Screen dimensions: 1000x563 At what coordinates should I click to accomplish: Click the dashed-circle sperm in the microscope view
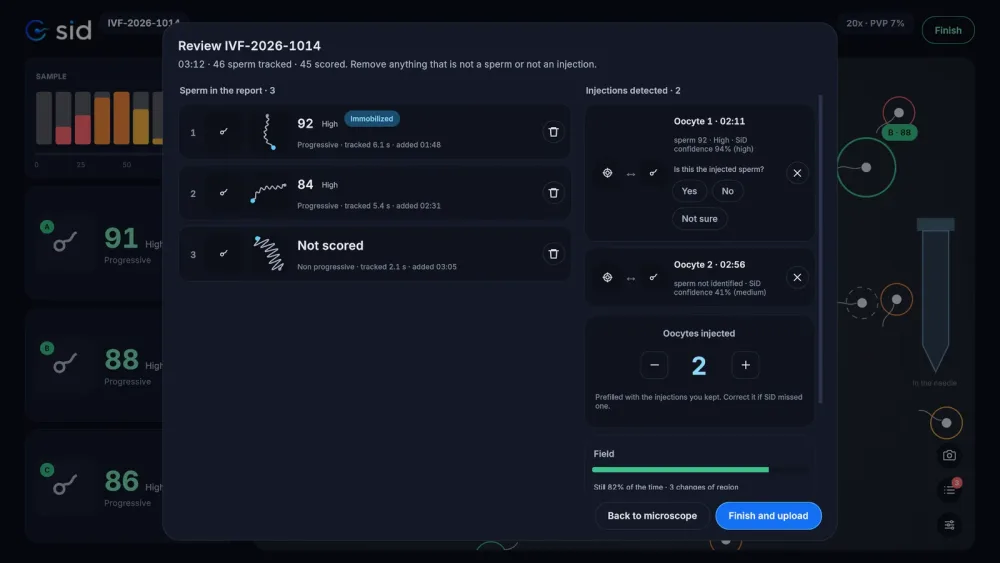pyautogui.click(x=862, y=303)
